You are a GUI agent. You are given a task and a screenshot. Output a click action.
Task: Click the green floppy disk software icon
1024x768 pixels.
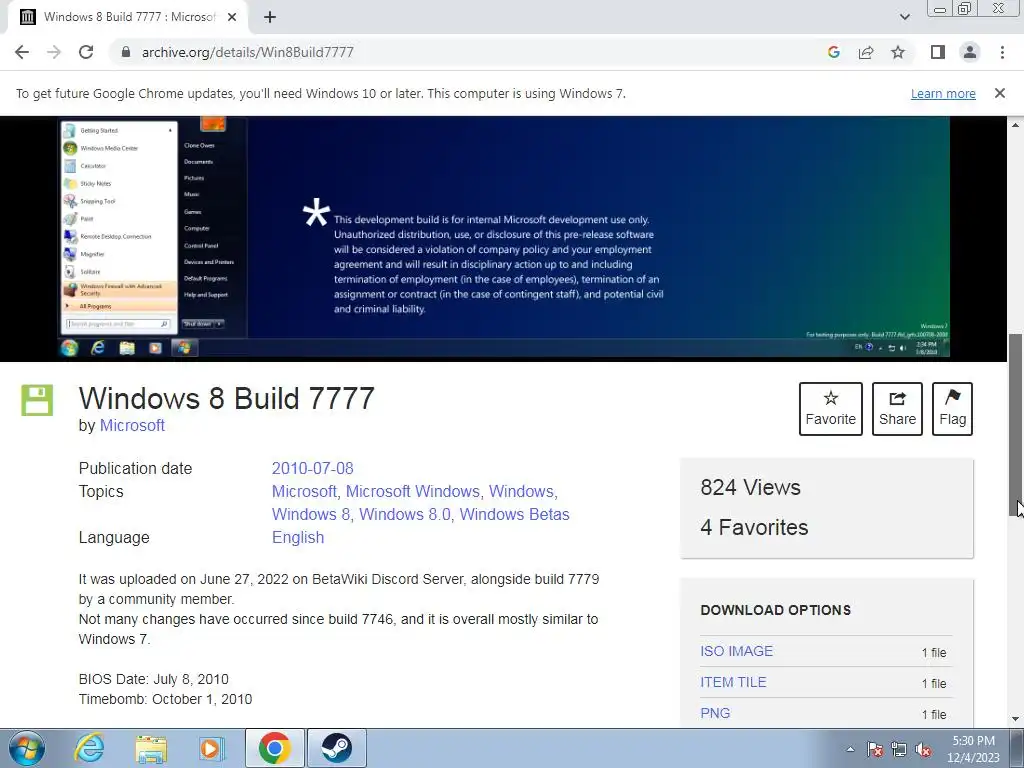click(x=37, y=400)
